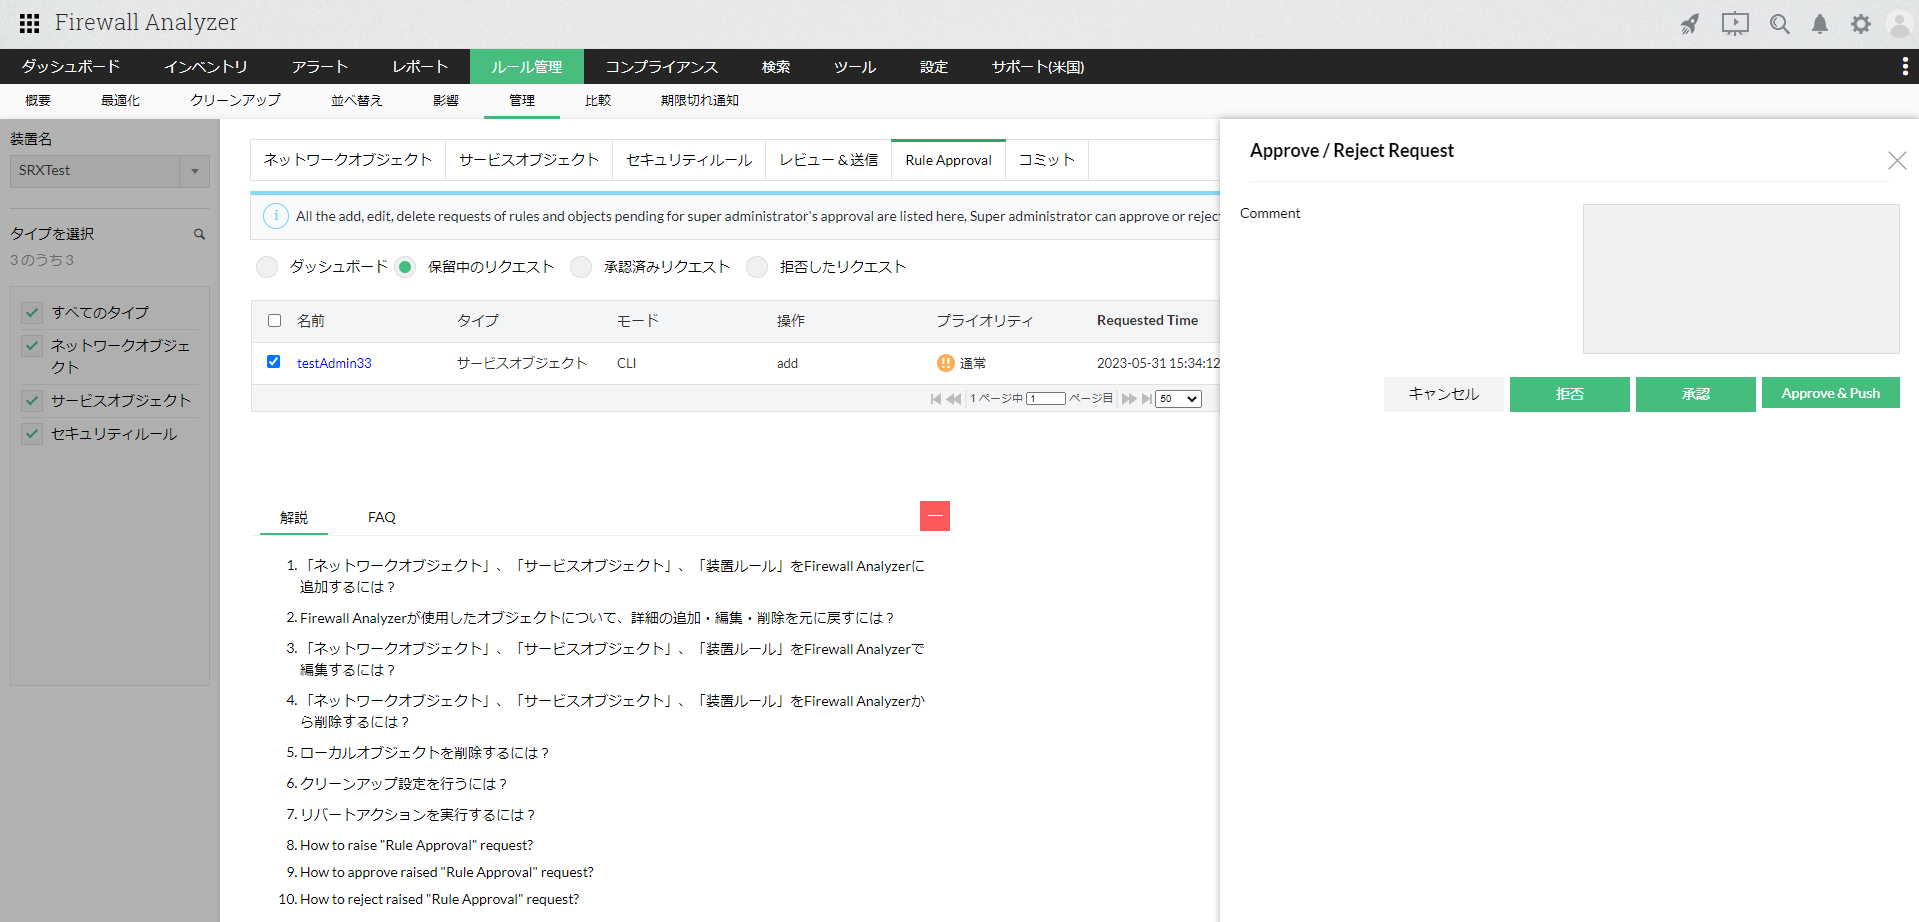Open the rows-per-page dropdown showing 50

coord(1178,399)
